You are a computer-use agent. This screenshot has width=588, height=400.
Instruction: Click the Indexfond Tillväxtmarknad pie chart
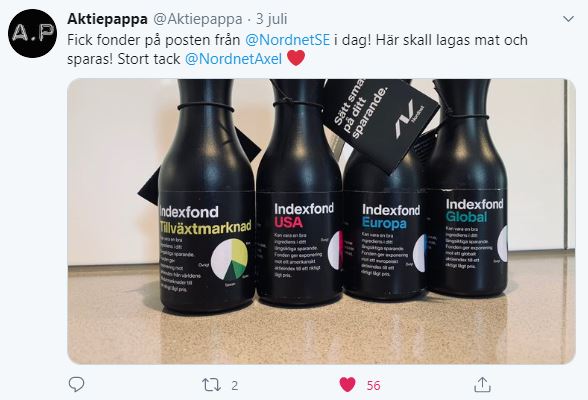click(x=230, y=259)
